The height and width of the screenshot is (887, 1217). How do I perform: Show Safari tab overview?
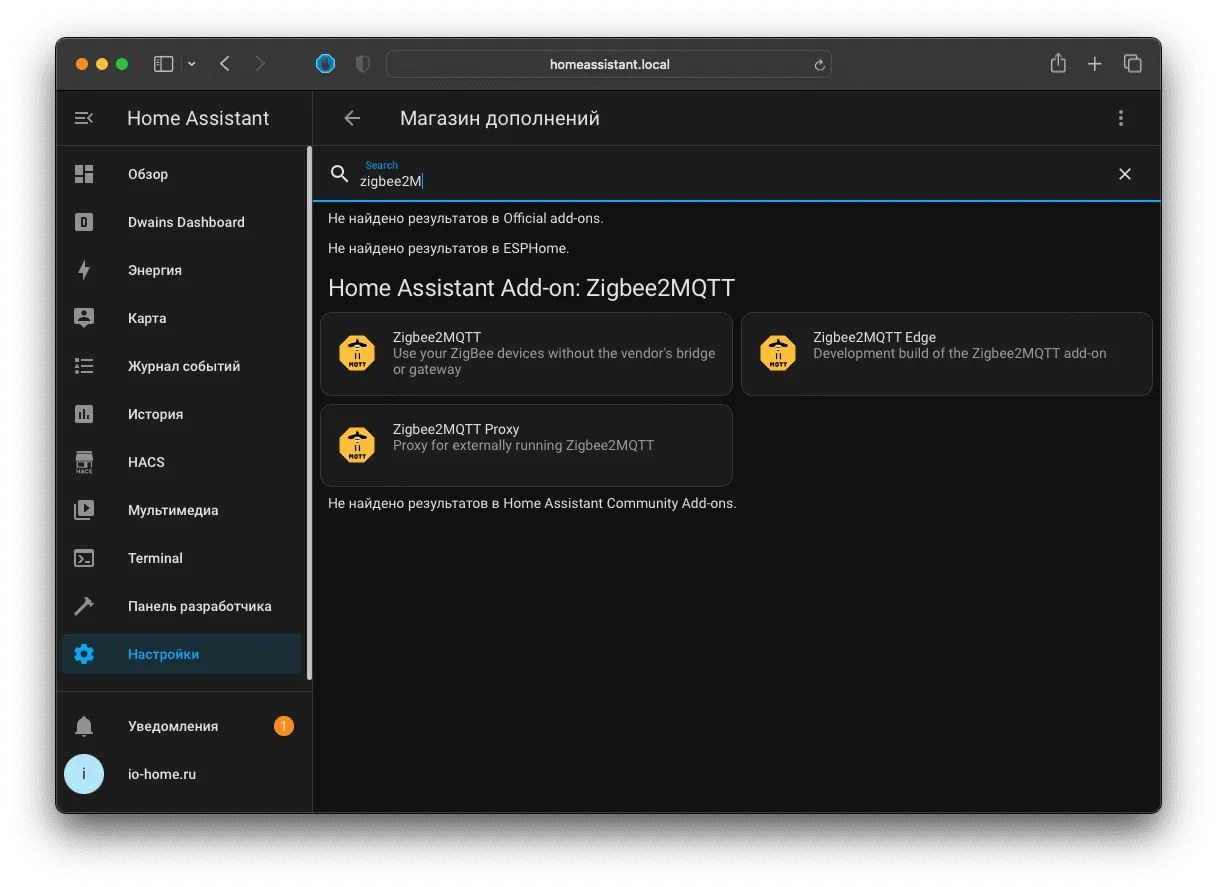(x=1133, y=64)
